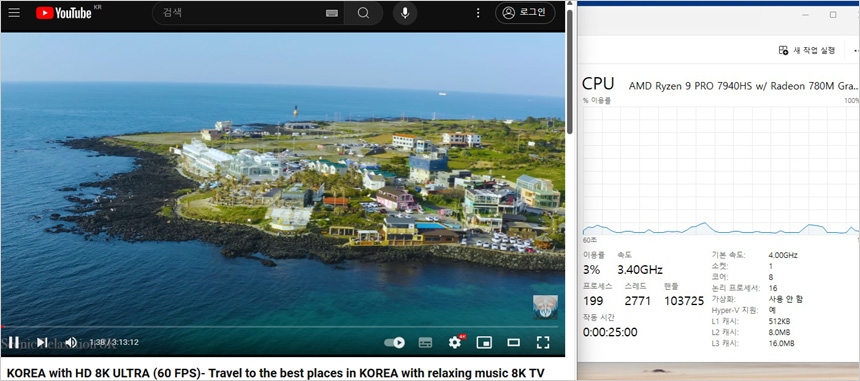The image size is (860, 381).
Task: Enter full screen mode
Action: pos(542,343)
